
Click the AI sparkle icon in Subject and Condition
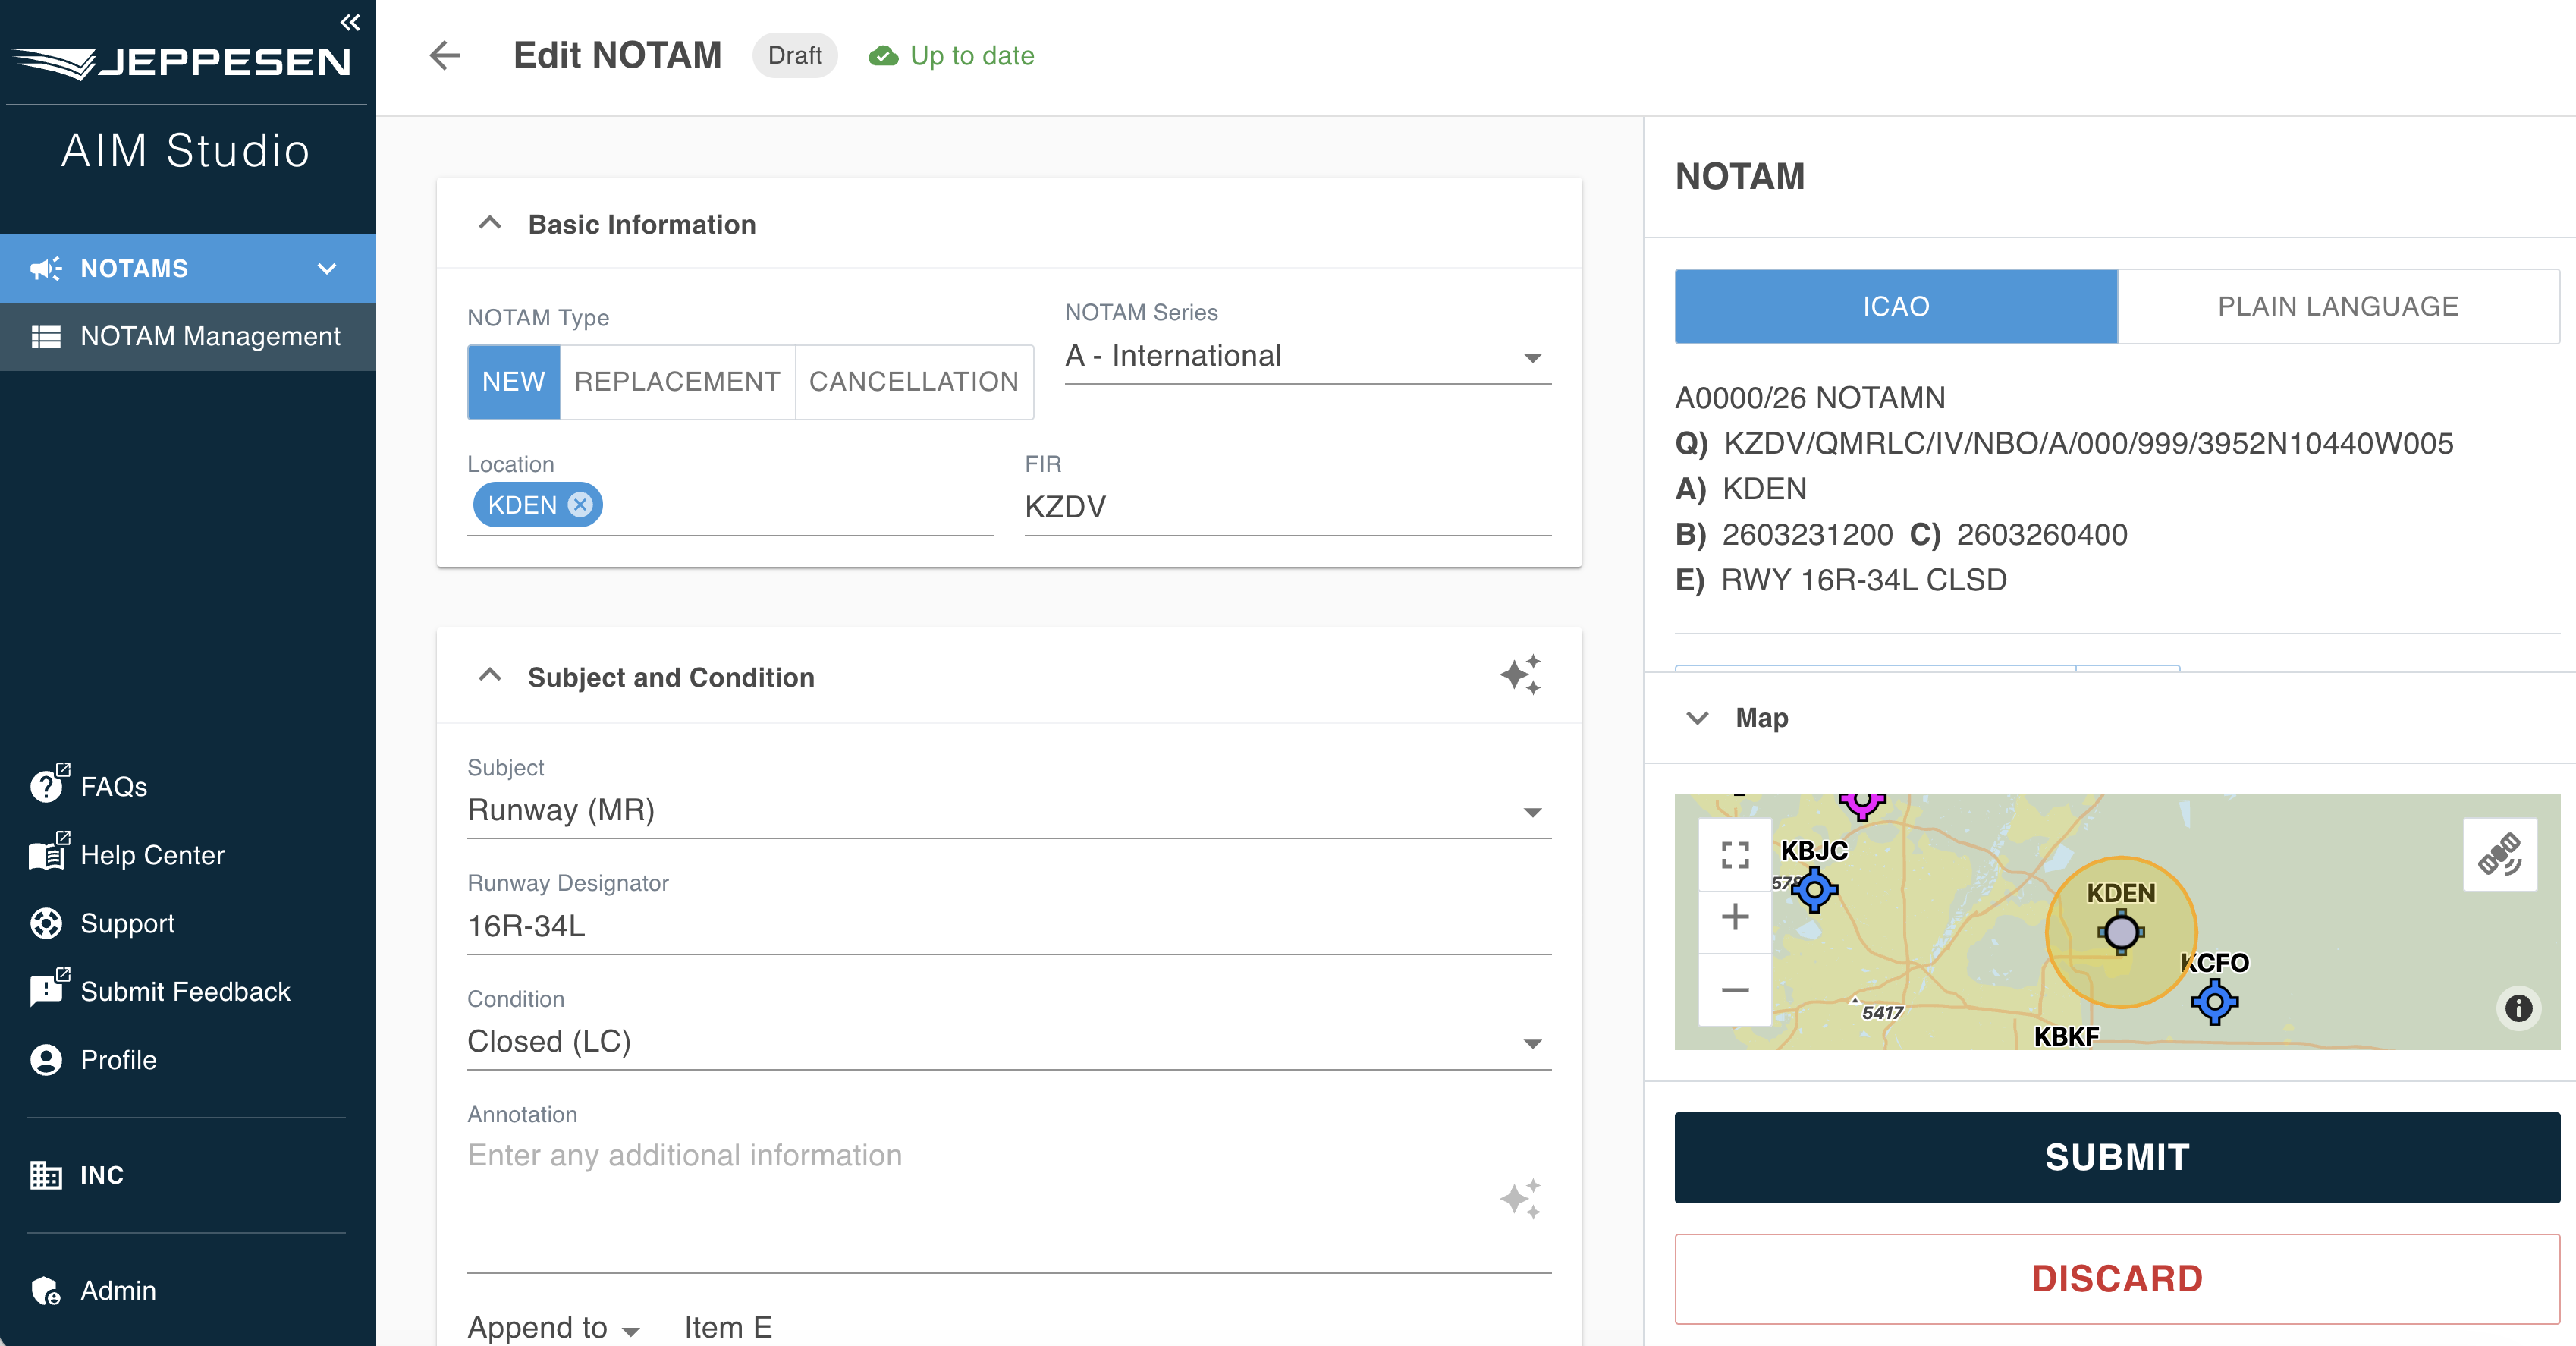(1520, 675)
